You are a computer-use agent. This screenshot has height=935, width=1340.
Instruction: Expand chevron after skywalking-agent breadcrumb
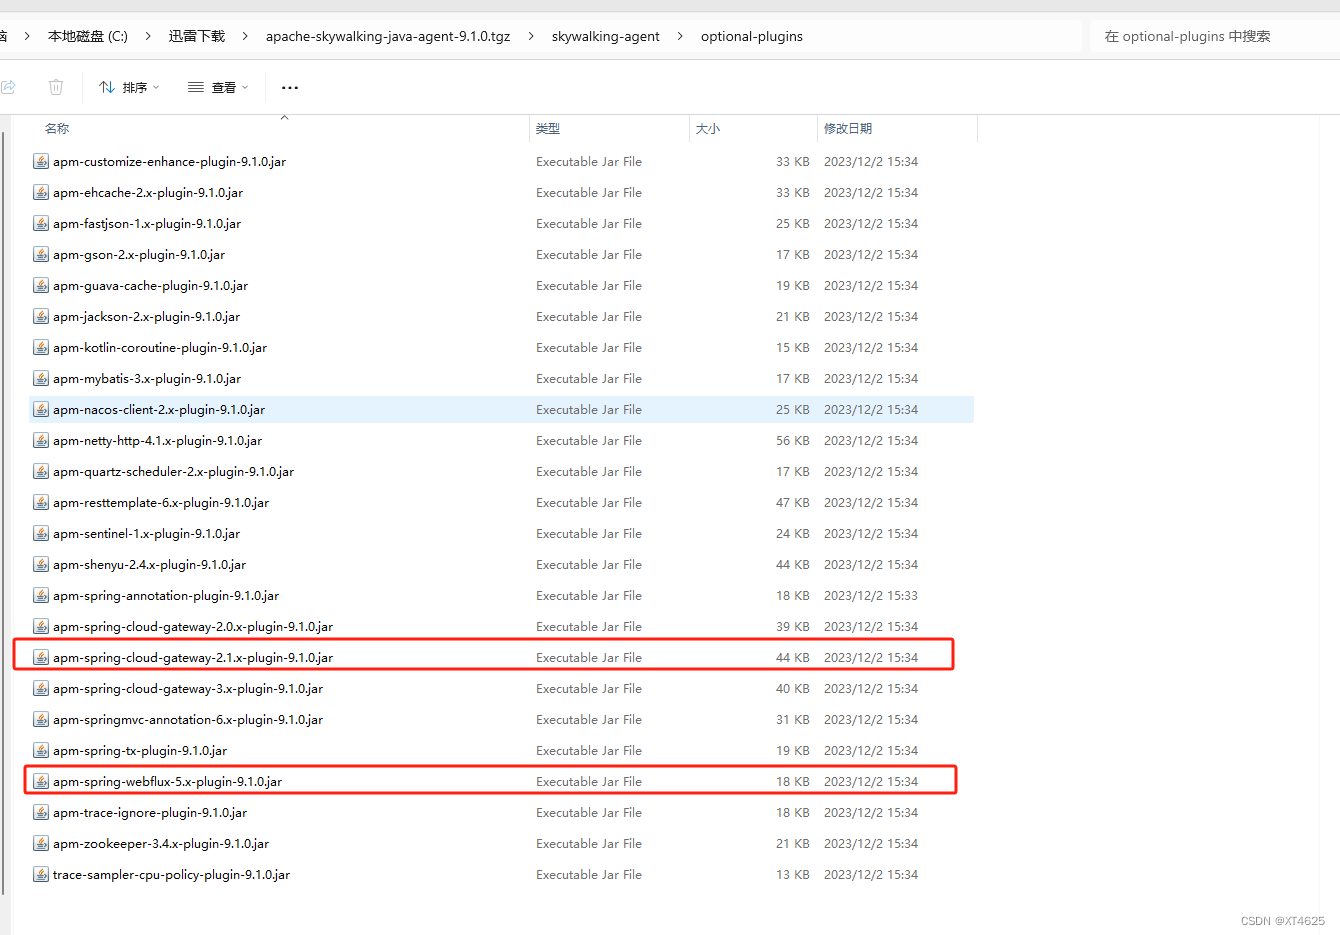[x=680, y=36]
